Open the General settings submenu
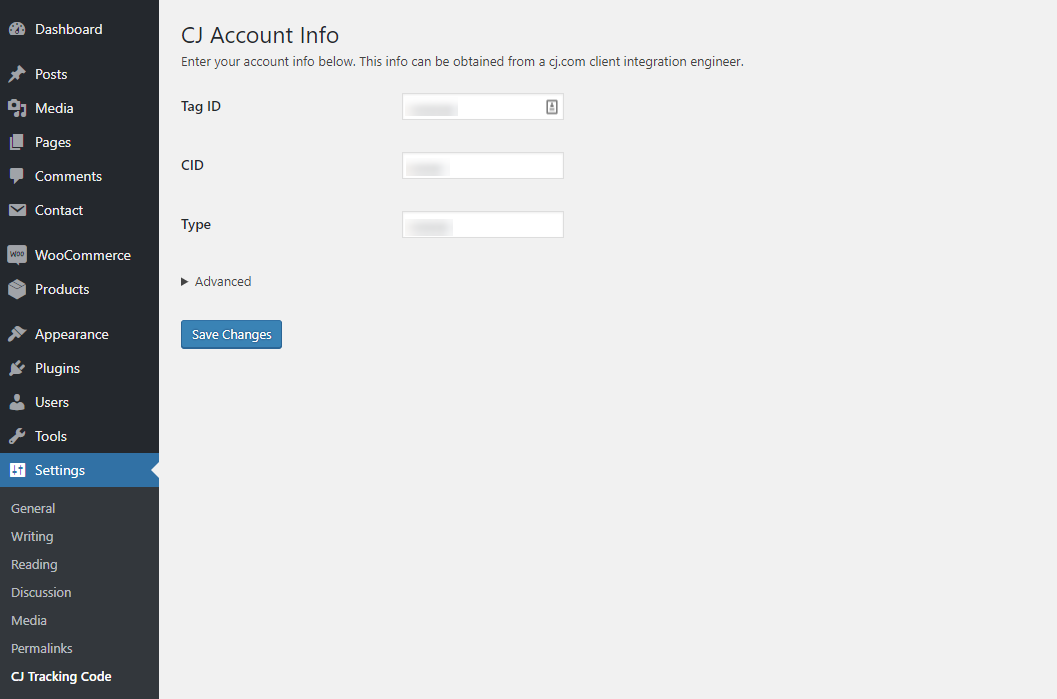 click(33, 509)
